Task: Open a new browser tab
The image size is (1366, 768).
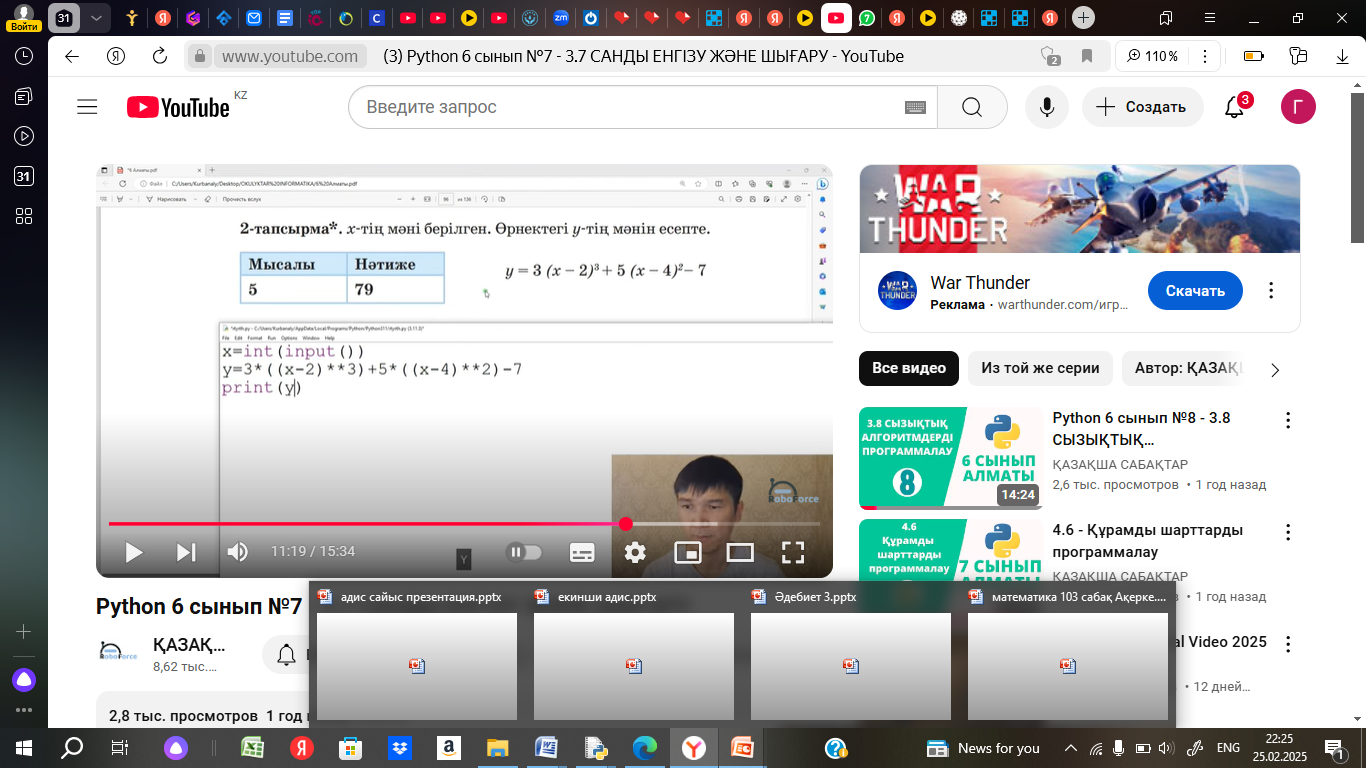Action: click(1083, 18)
